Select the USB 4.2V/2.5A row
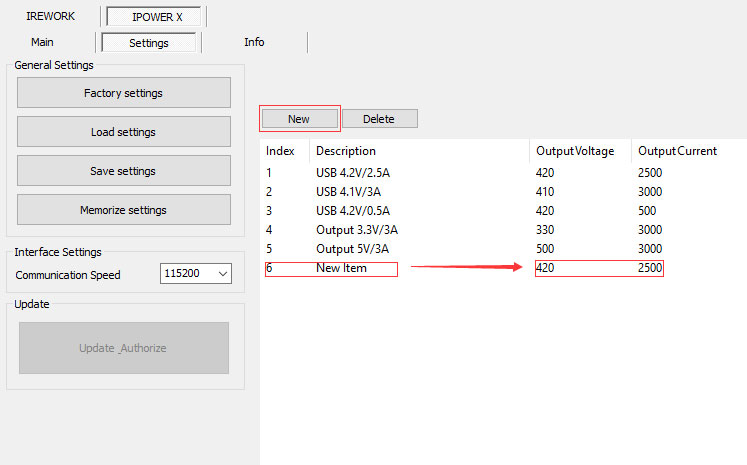747x465 pixels. pos(352,173)
